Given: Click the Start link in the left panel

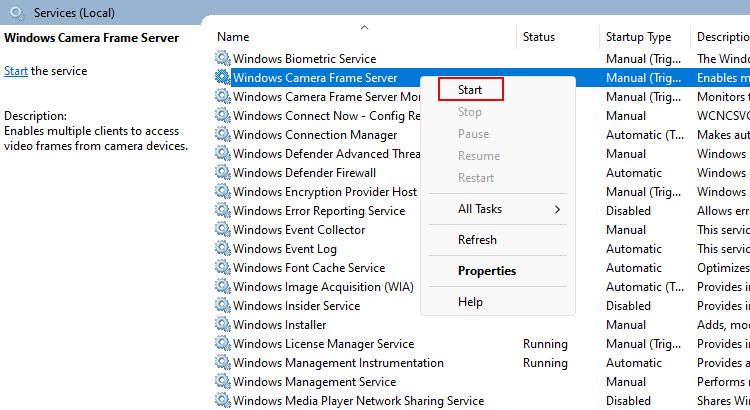Looking at the screenshot, I should coord(15,71).
